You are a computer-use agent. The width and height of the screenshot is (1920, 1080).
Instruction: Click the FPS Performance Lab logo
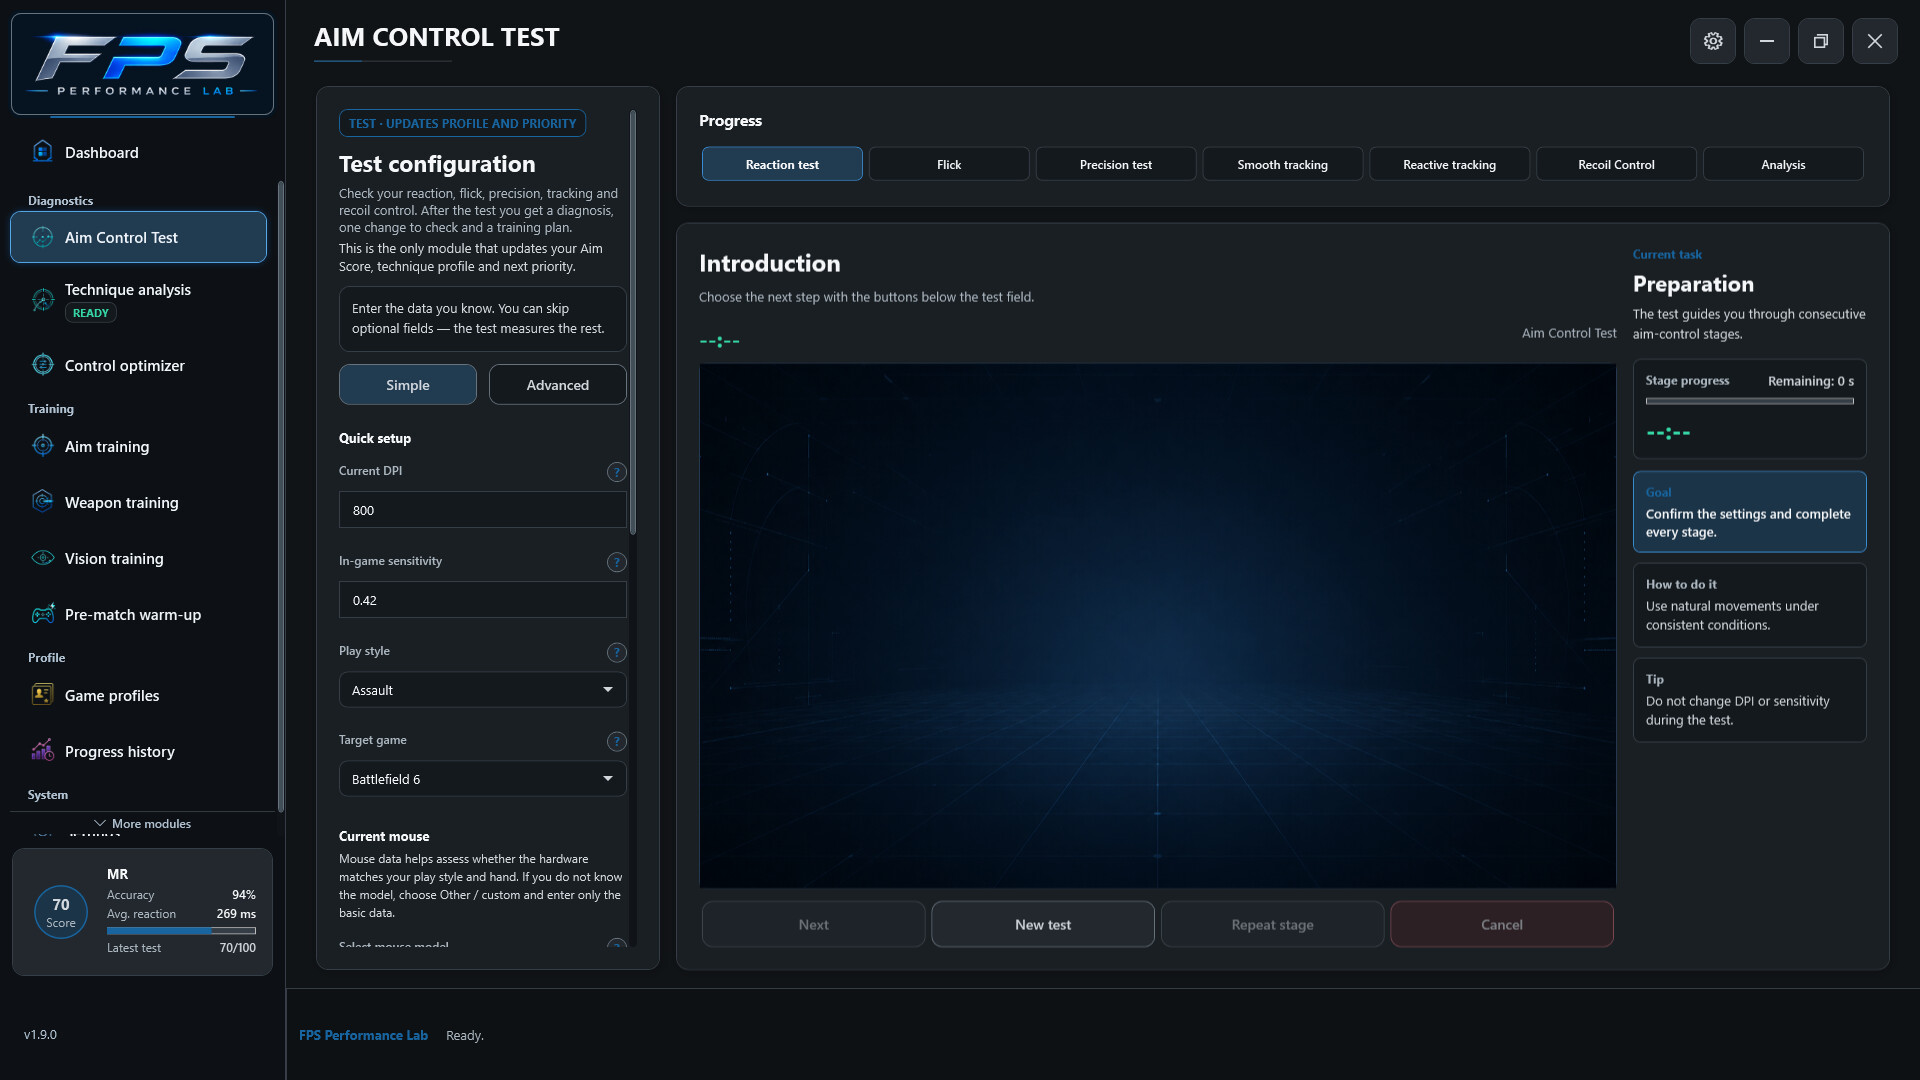[142, 64]
